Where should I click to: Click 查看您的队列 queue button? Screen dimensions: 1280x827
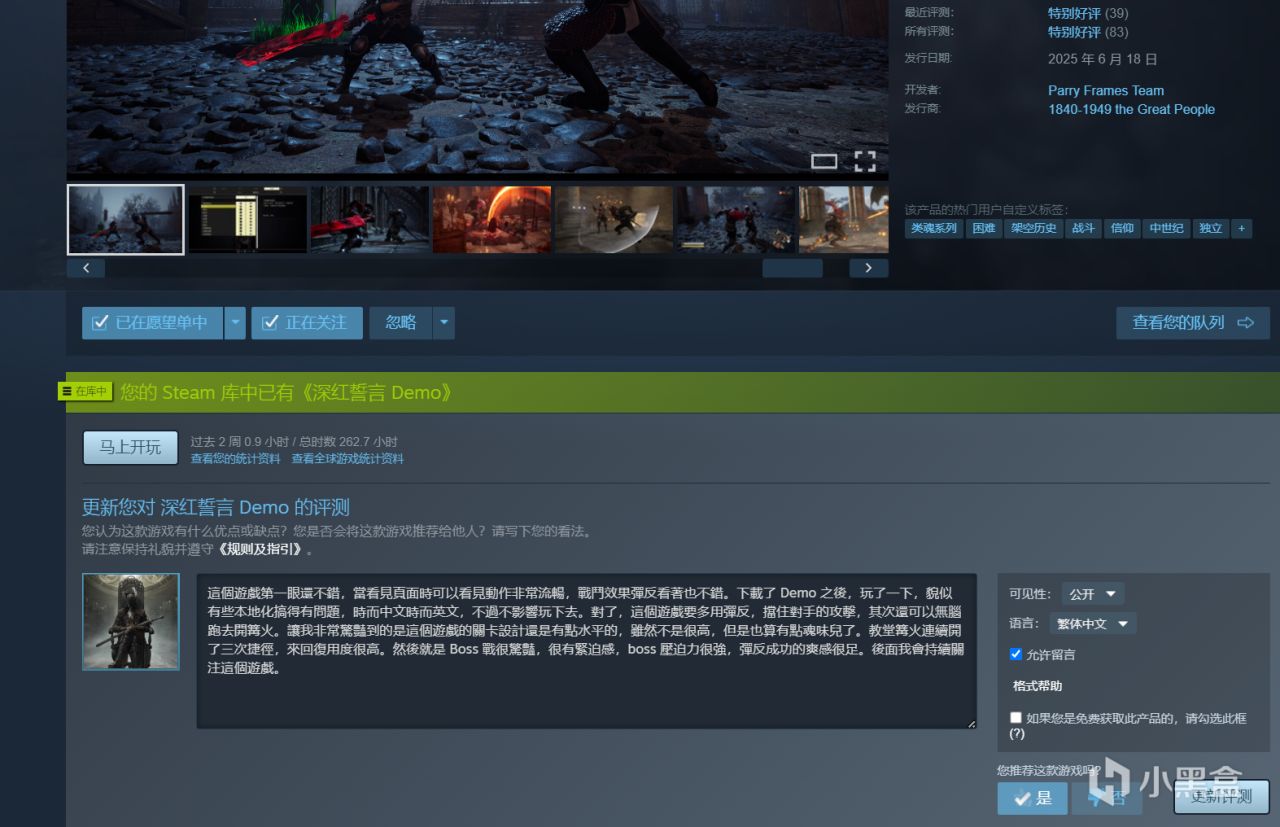[1193, 323]
